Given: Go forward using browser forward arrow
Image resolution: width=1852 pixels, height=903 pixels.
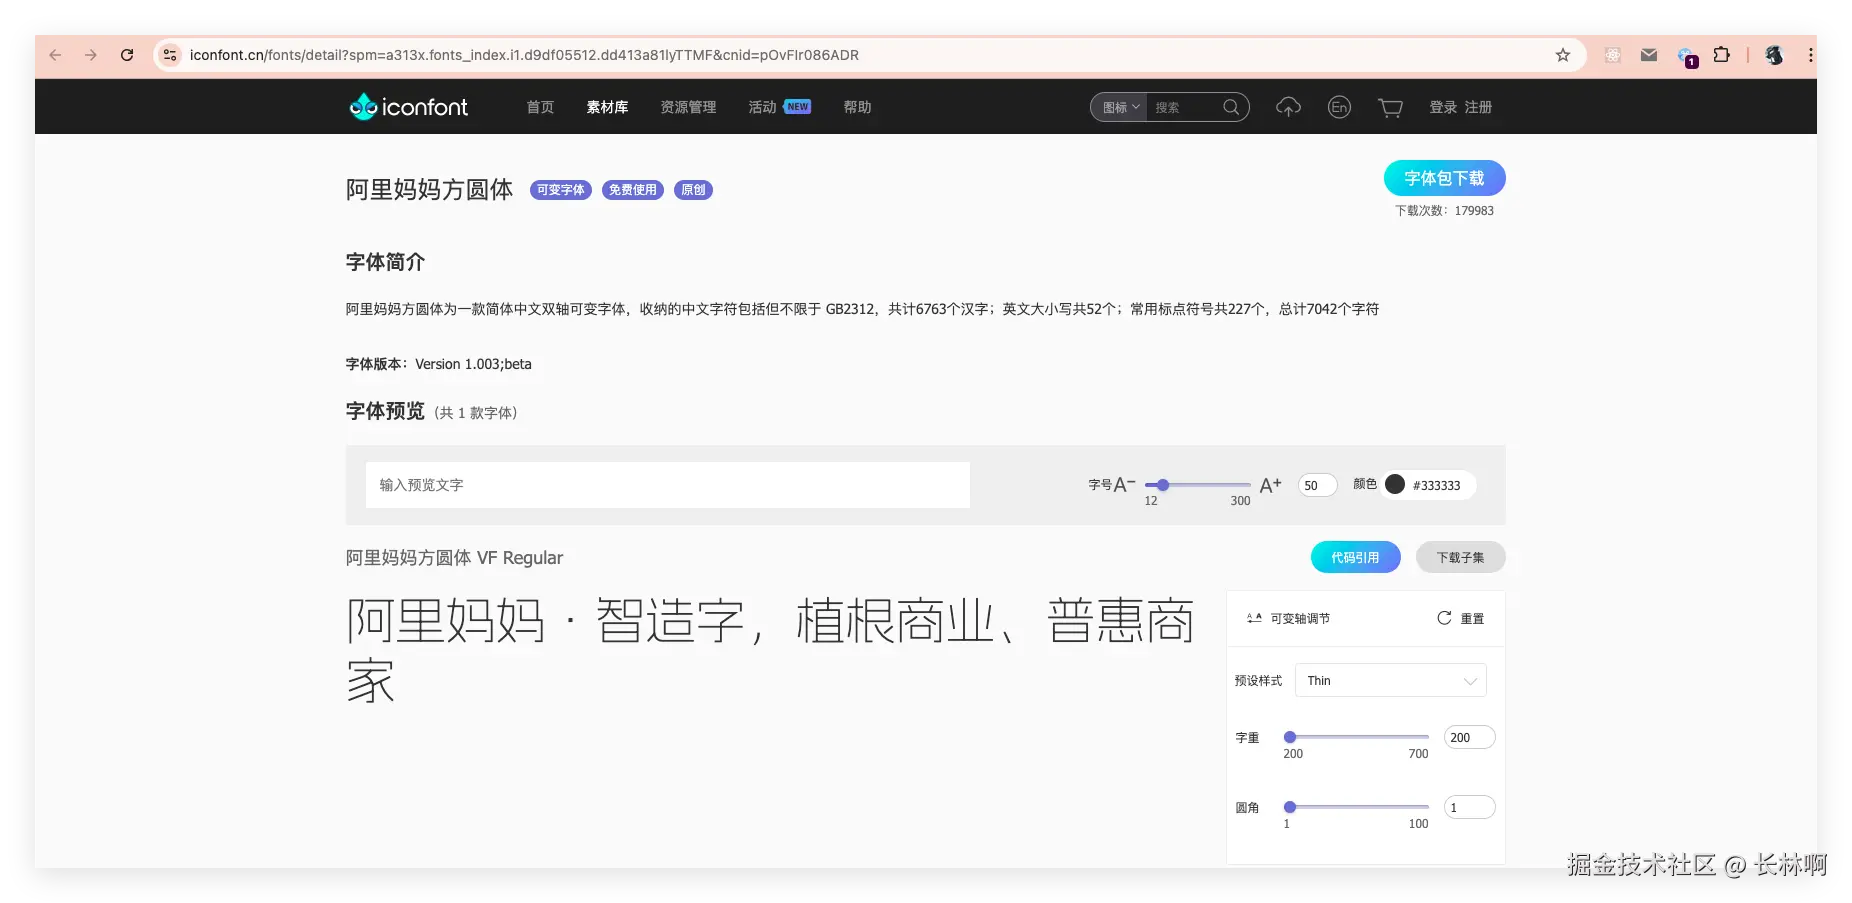Looking at the screenshot, I should click(91, 55).
